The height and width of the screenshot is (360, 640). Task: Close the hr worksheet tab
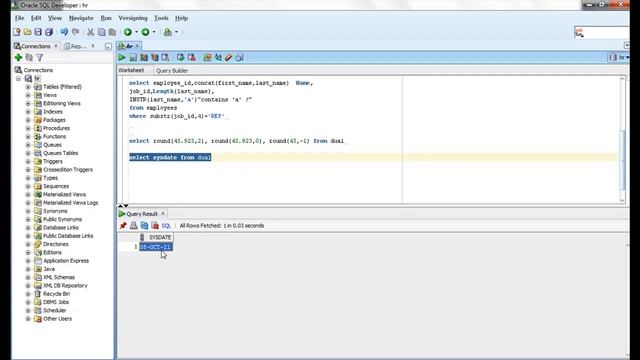point(138,46)
